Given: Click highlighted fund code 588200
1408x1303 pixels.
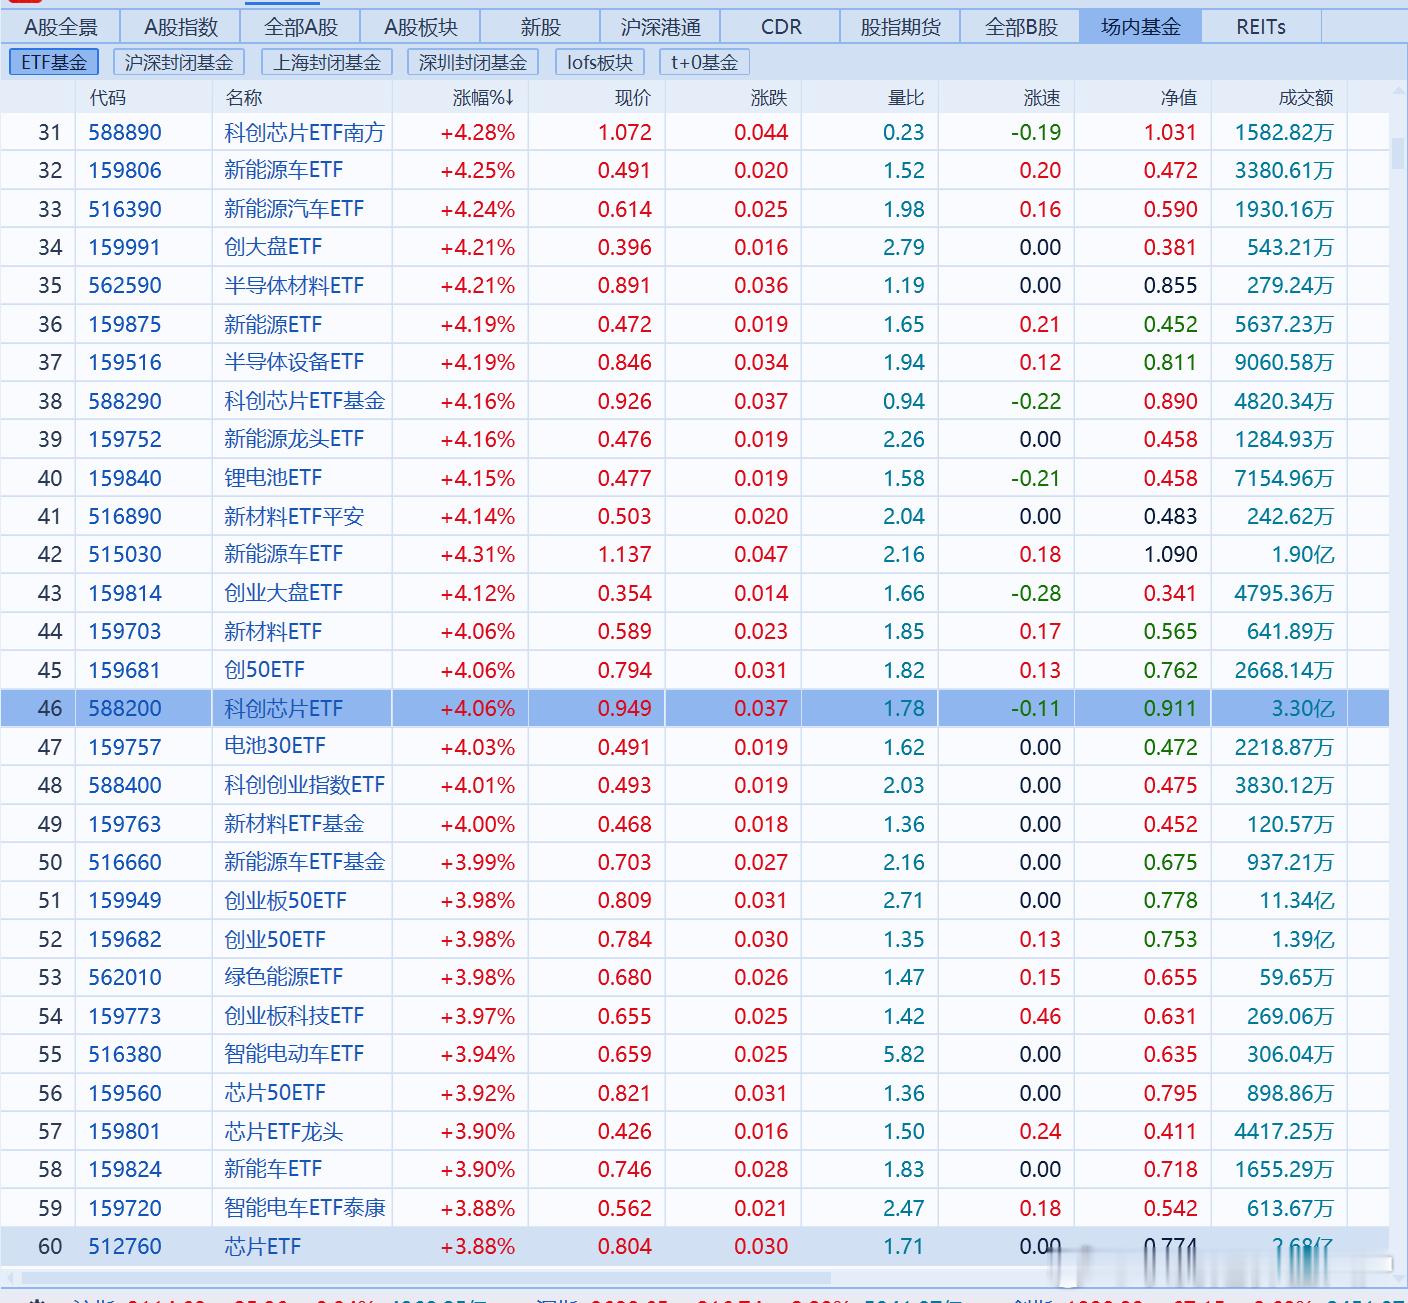Looking at the screenshot, I should [125, 708].
